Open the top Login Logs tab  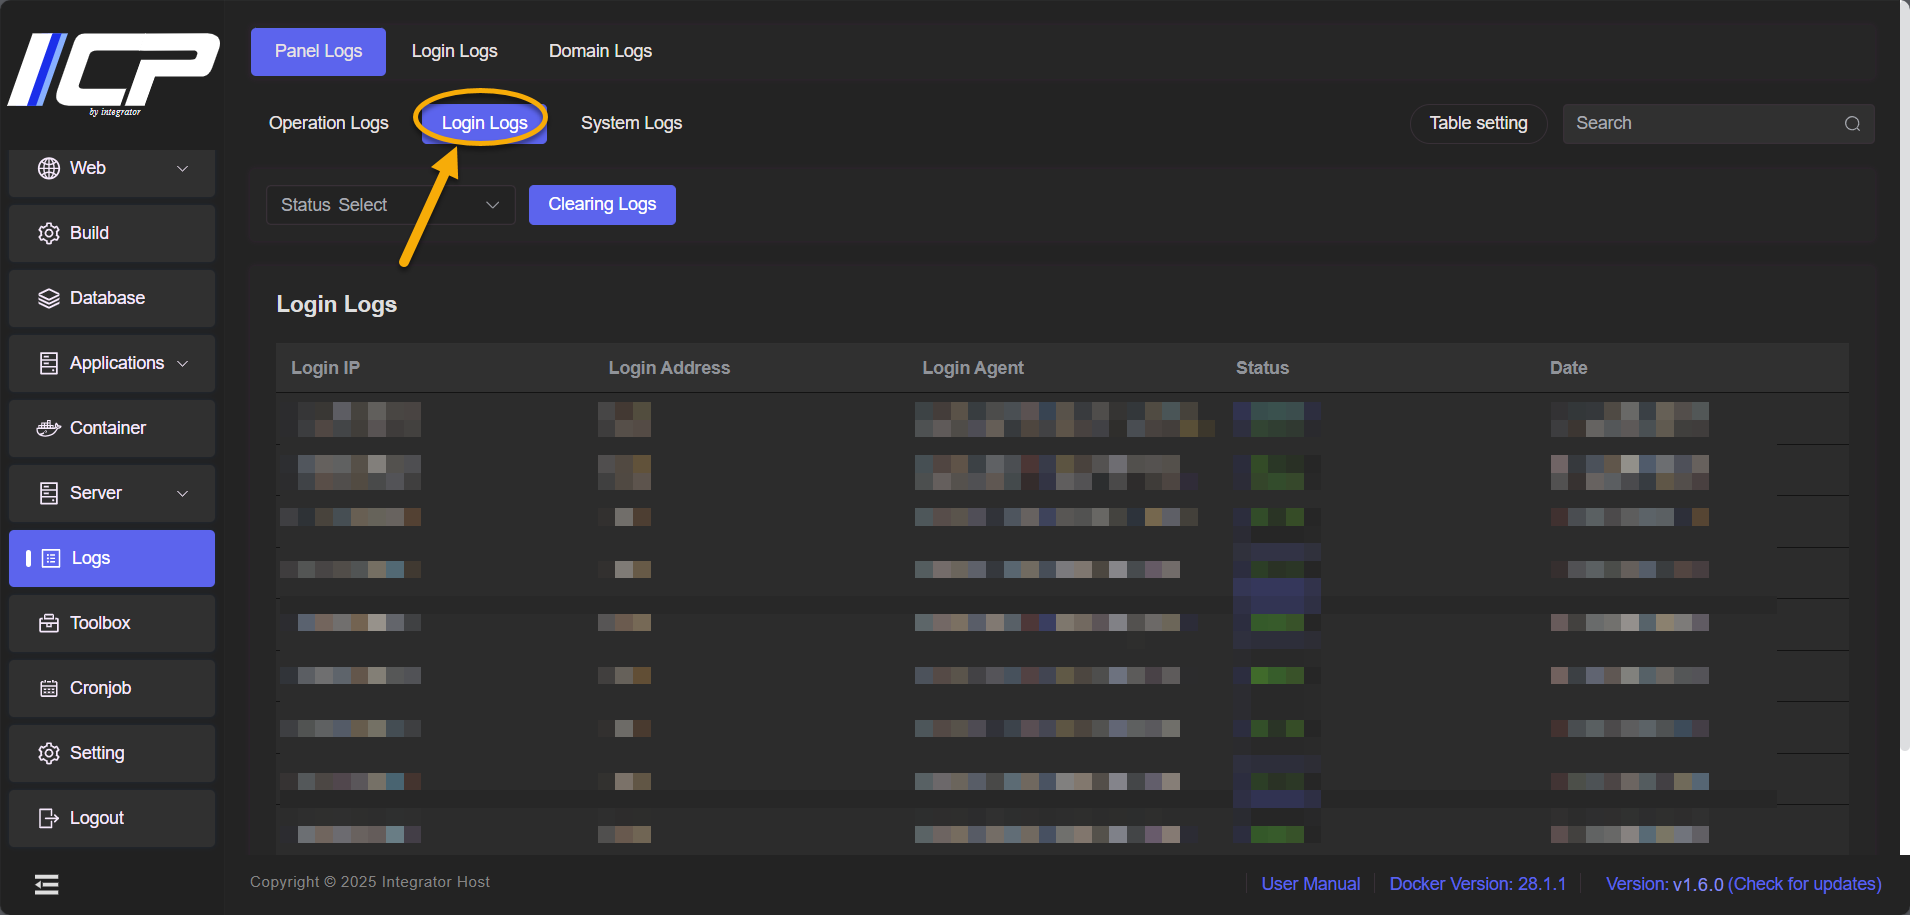454,51
